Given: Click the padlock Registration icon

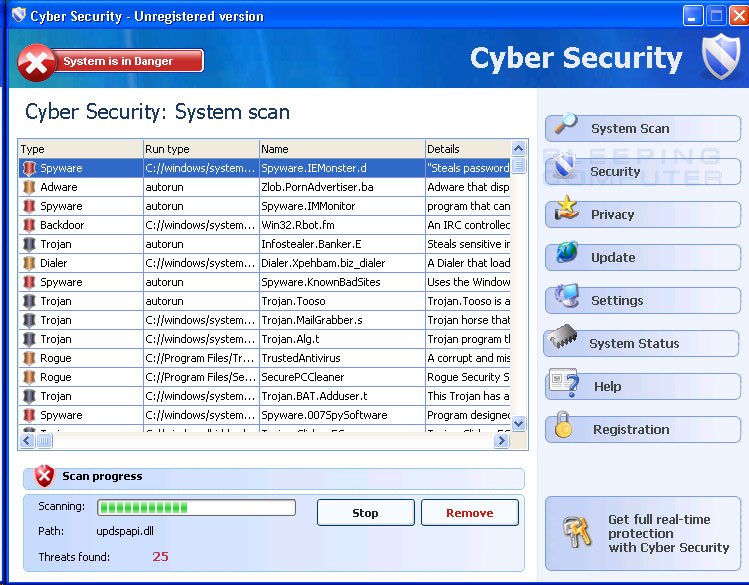Looking at the screenshot, I should 564,427.
